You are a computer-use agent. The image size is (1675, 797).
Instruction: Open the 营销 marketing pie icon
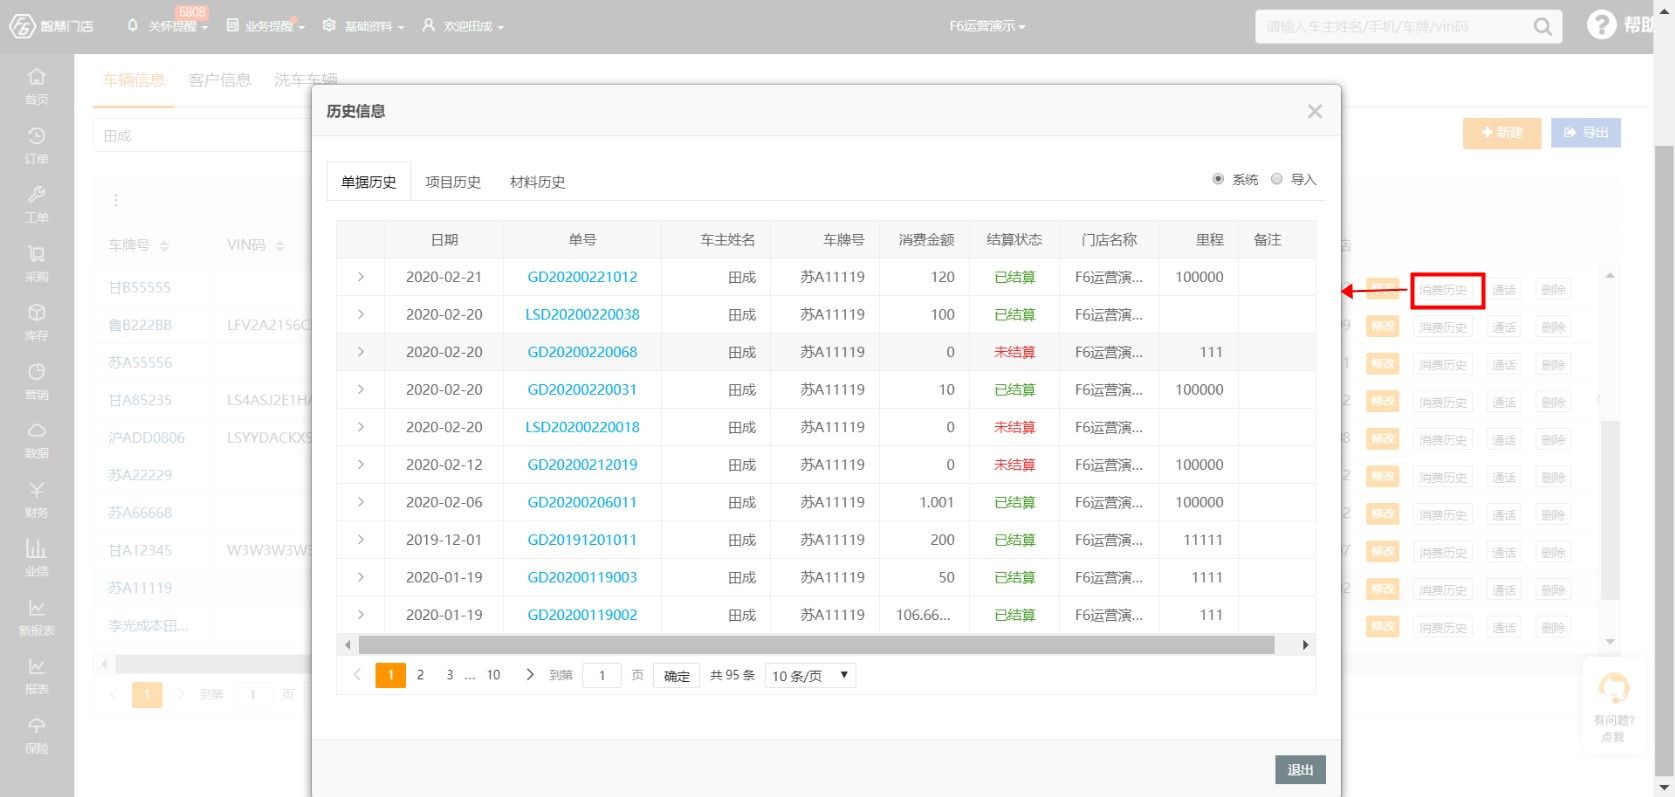(x=36, y=371)
